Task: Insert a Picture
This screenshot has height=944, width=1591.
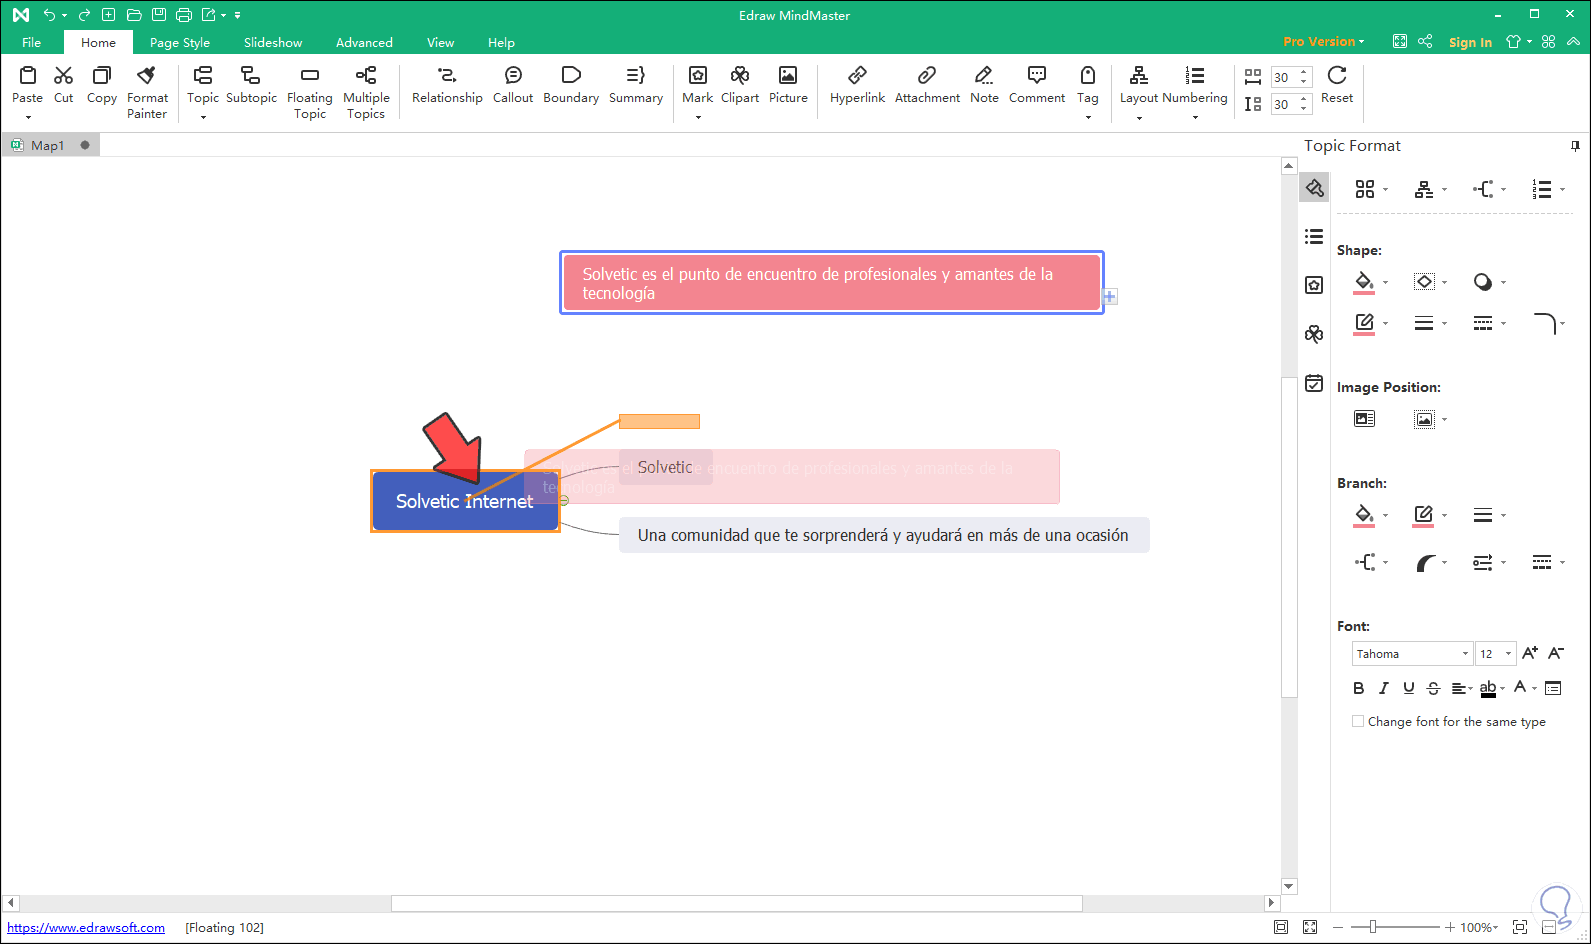Action: pos(788,85)
